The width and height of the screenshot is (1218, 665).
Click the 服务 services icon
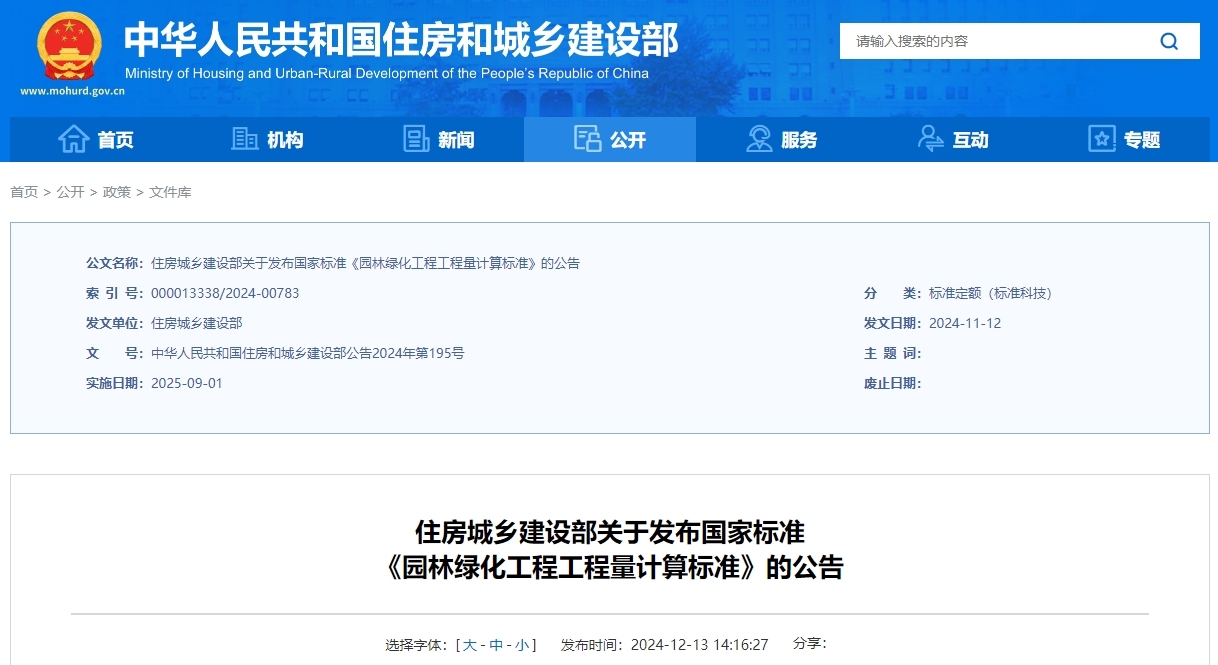click(x=758, y=139)
